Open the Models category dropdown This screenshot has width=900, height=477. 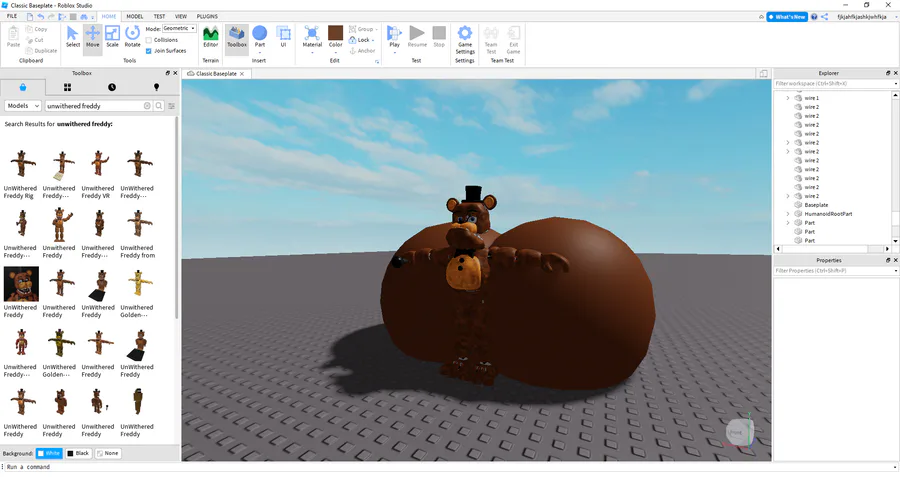[x=23, y=106]
